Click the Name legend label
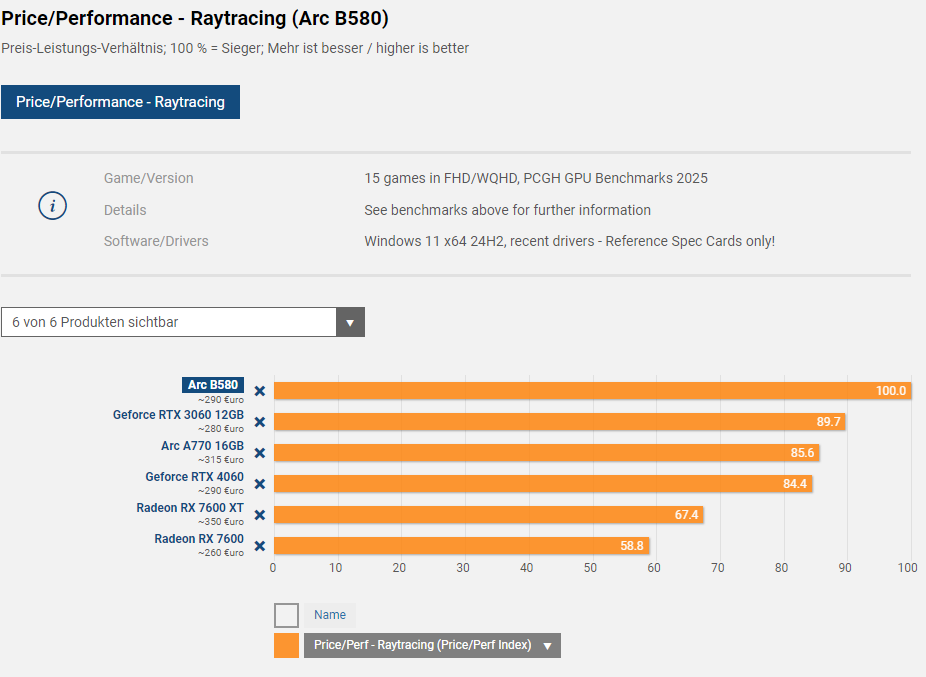The width and height of the screenshot is (926, 677). 330,615
